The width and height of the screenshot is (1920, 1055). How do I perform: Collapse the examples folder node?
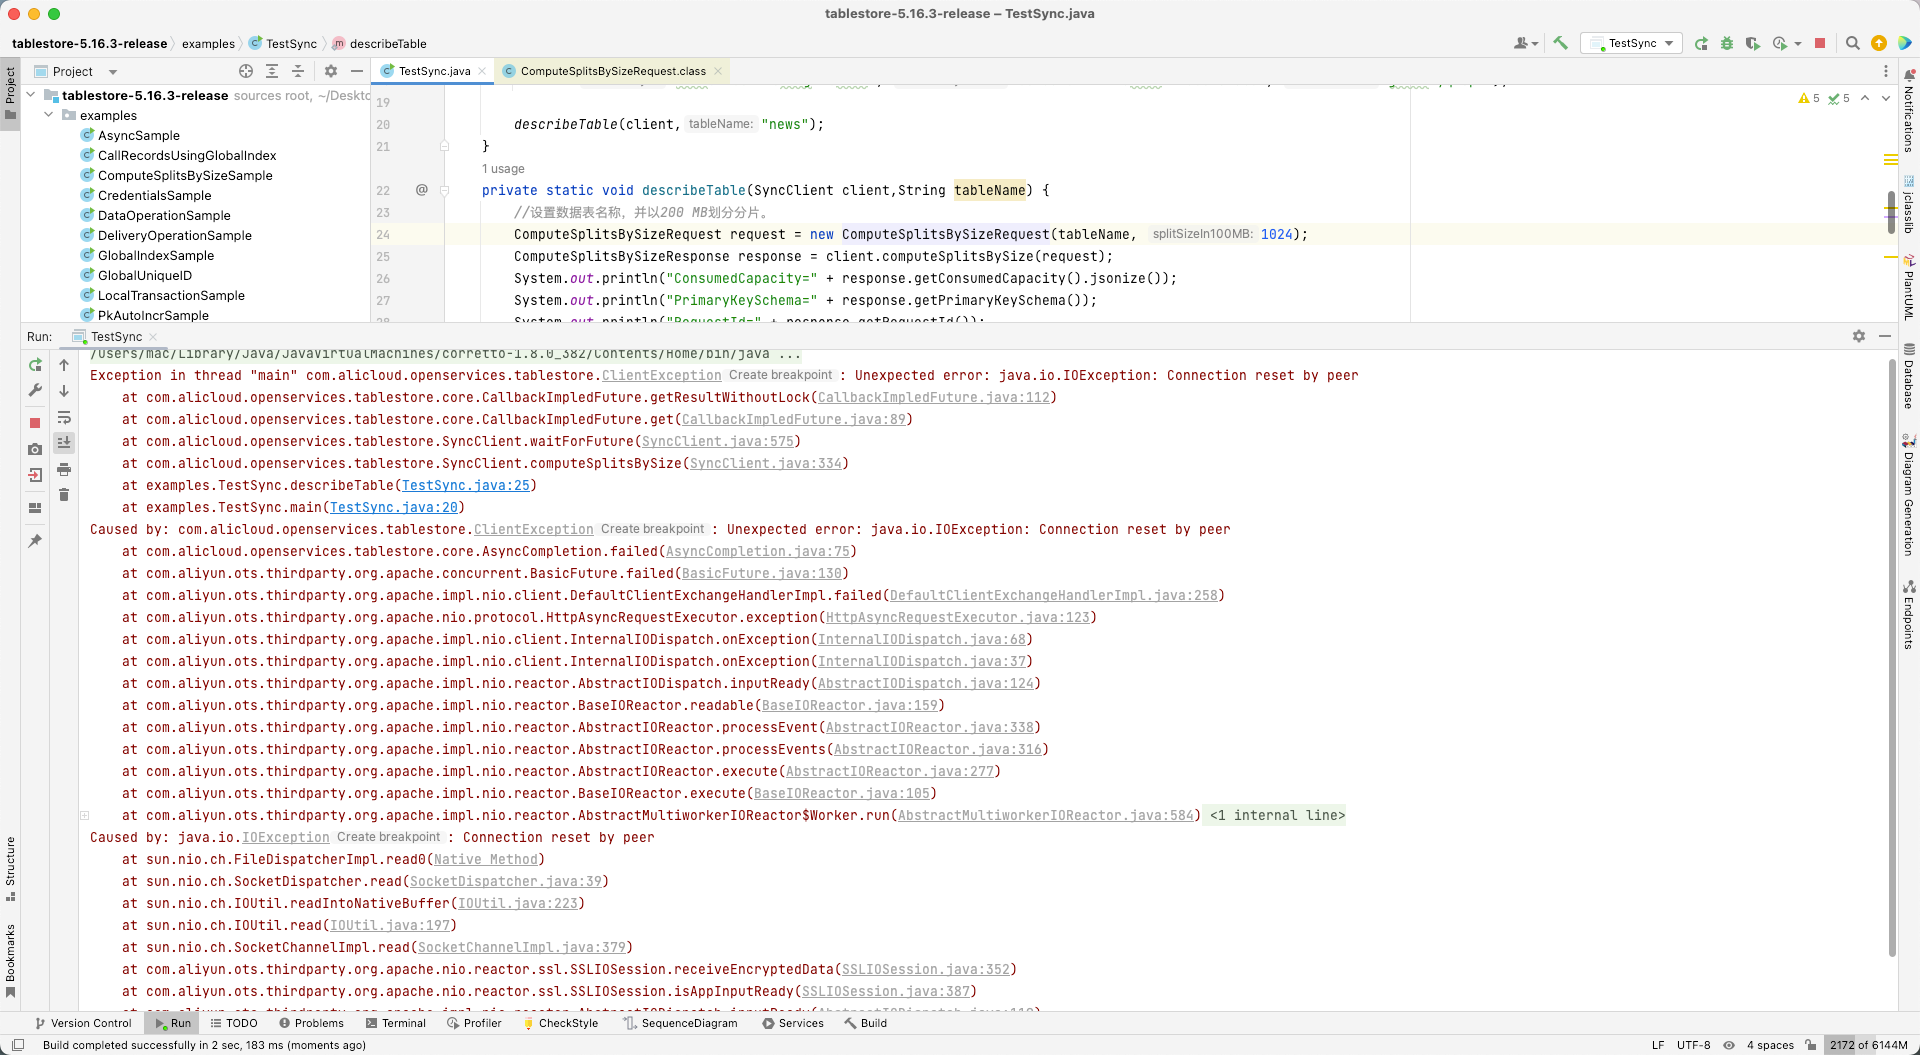click(49, 115)
